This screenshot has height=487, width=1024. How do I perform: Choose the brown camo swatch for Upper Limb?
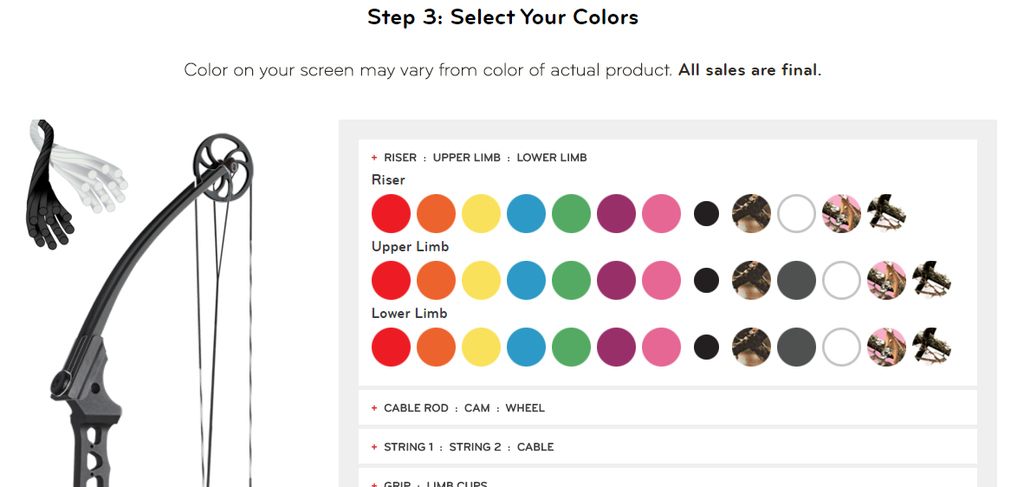coord(751,280)
